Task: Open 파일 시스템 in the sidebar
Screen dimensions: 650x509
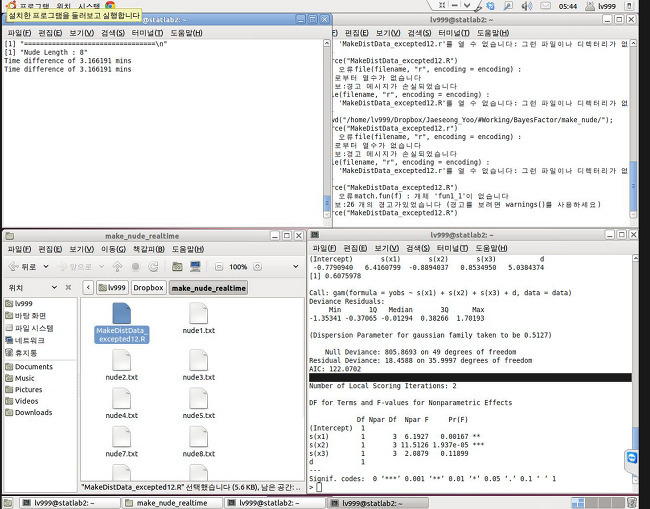Action: tap(29, 328)
